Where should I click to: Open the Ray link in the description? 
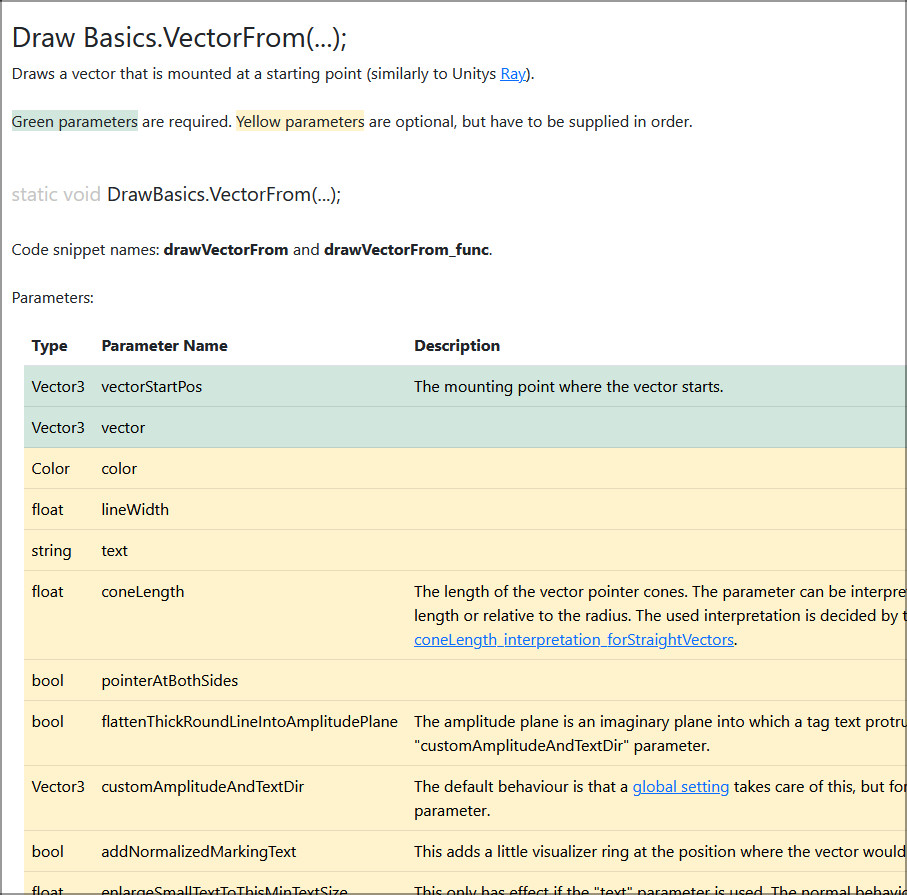coord(512,74)
